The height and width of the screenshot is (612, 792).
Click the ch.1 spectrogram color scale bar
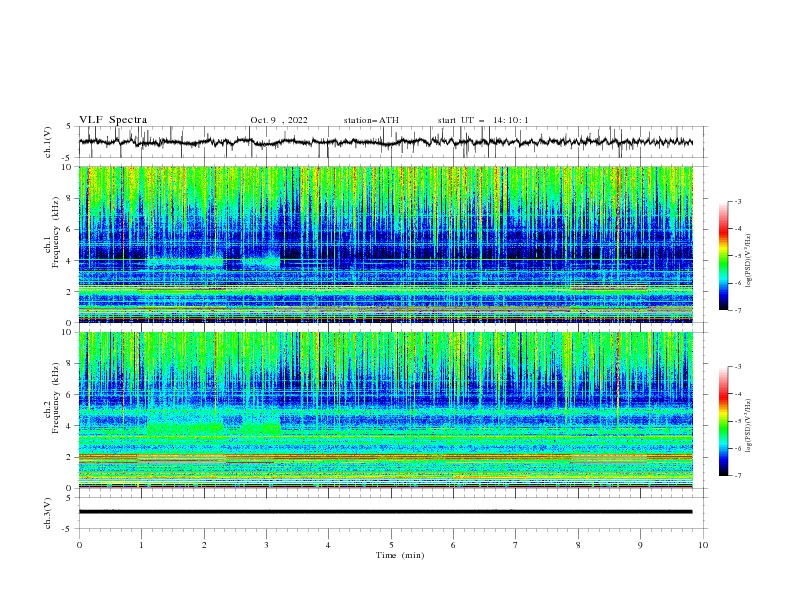point(723,256)
